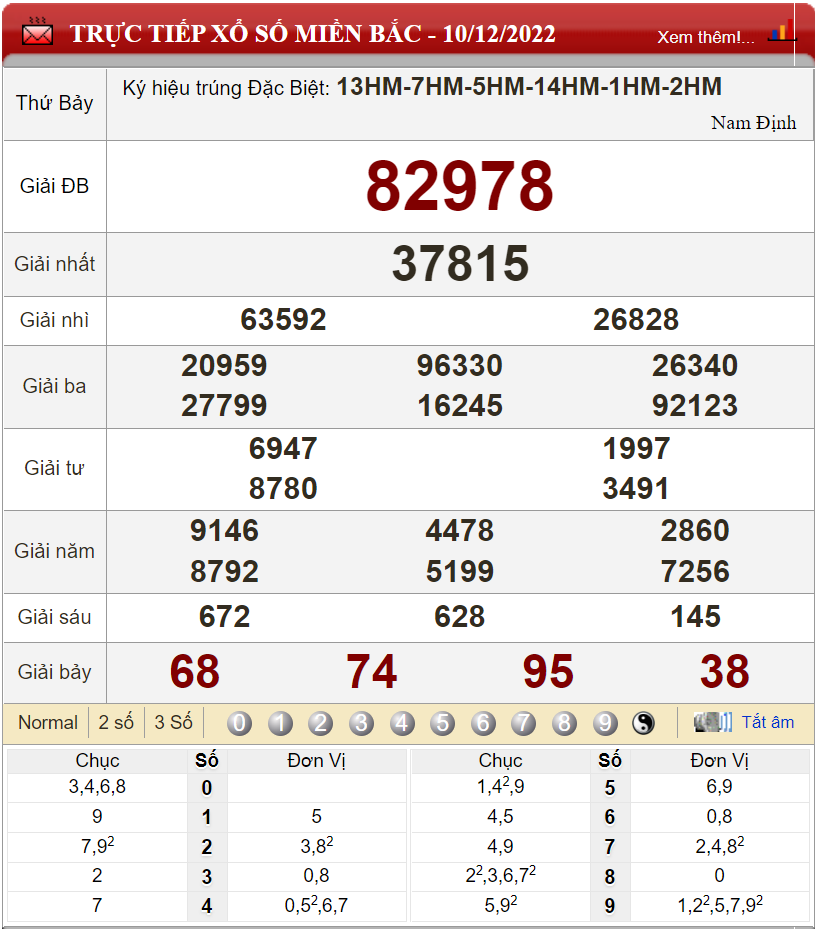Select the digit 8 filter ball

[564, 723]
